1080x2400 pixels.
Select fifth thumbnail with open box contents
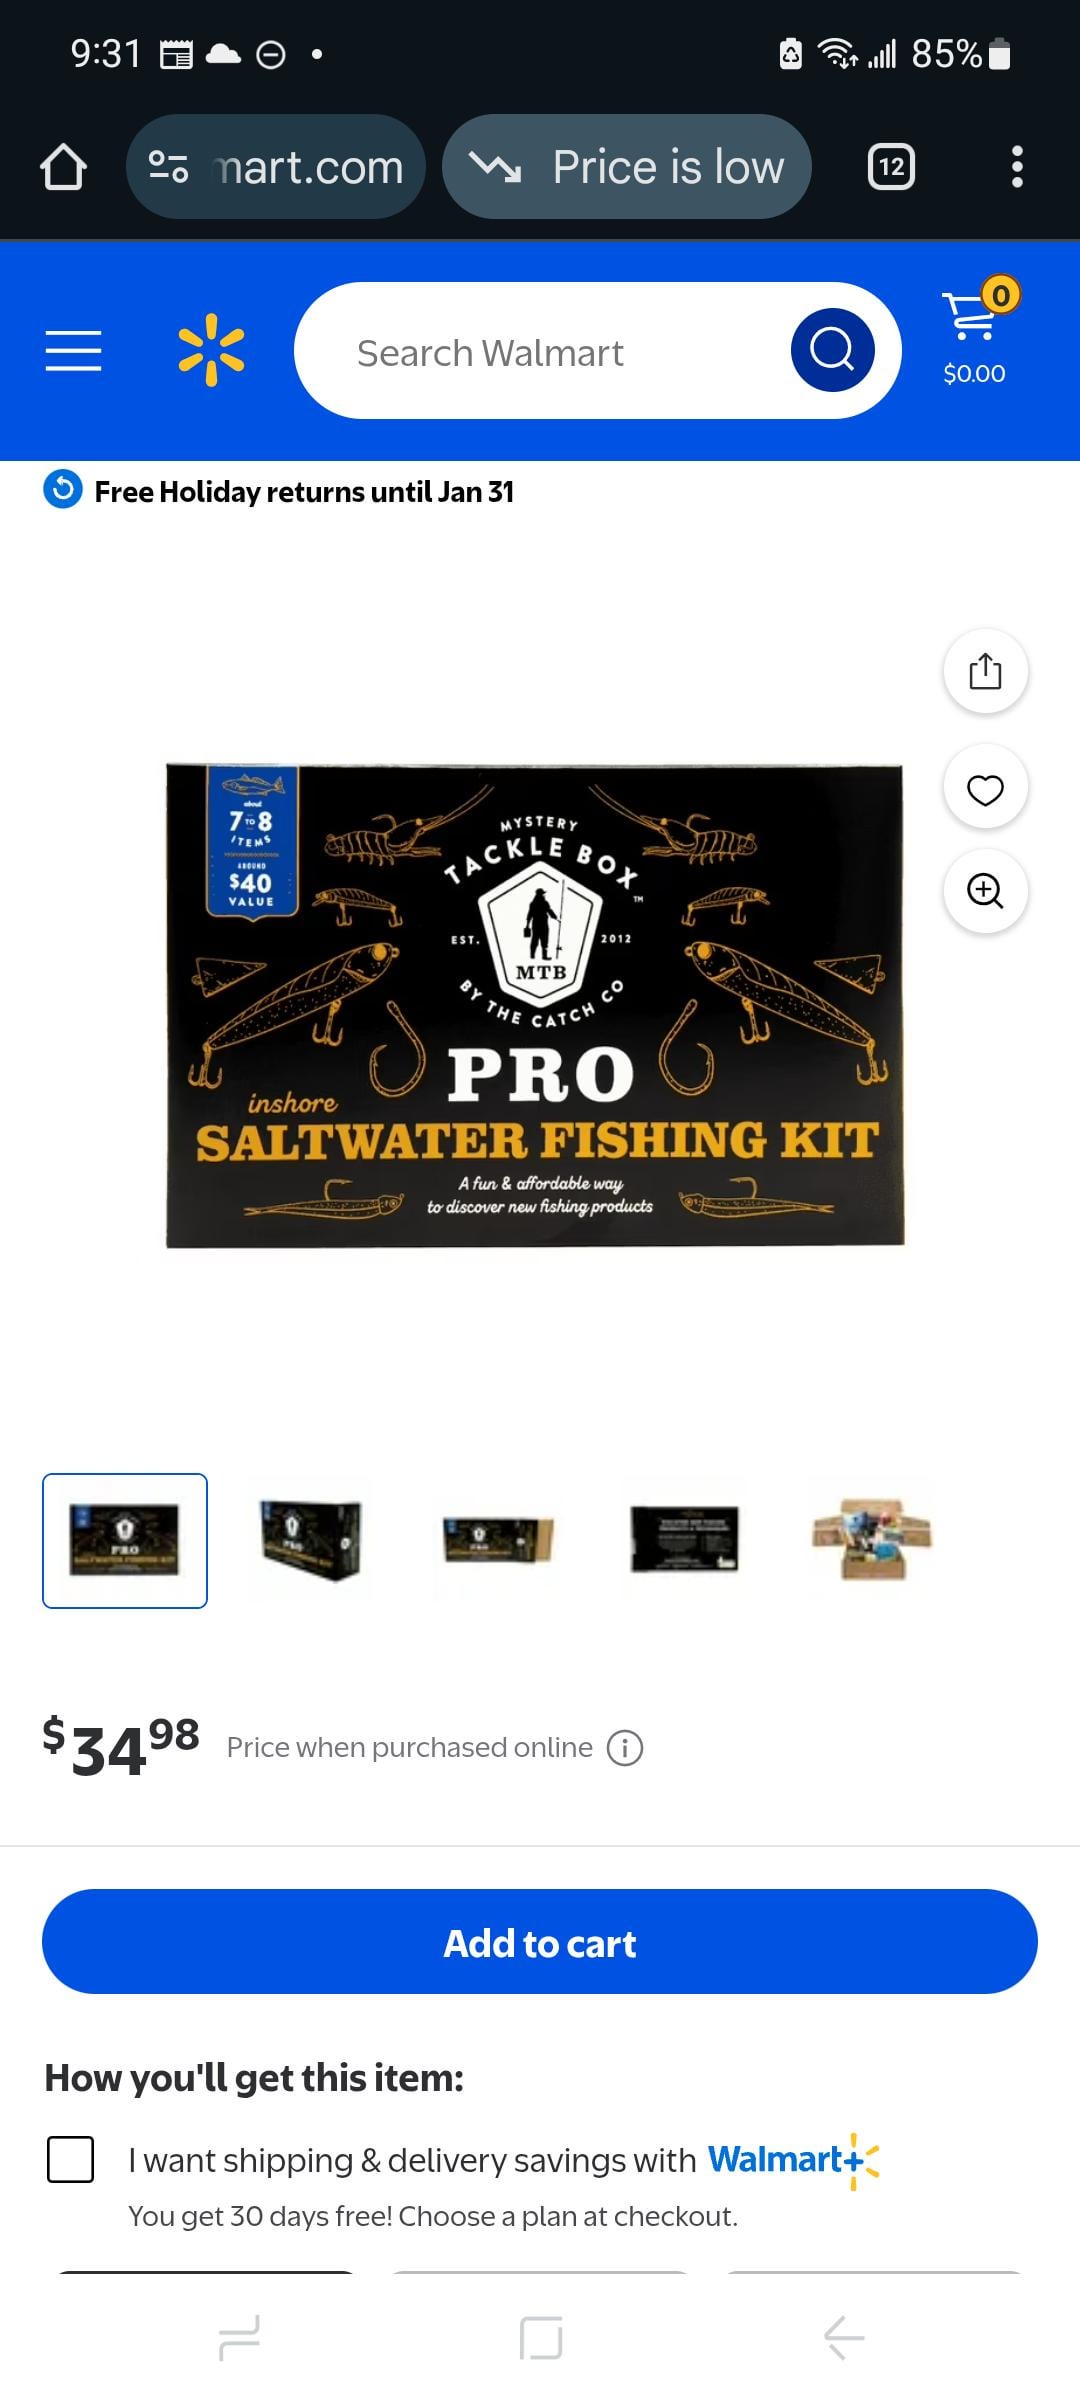pos(871,1541)
